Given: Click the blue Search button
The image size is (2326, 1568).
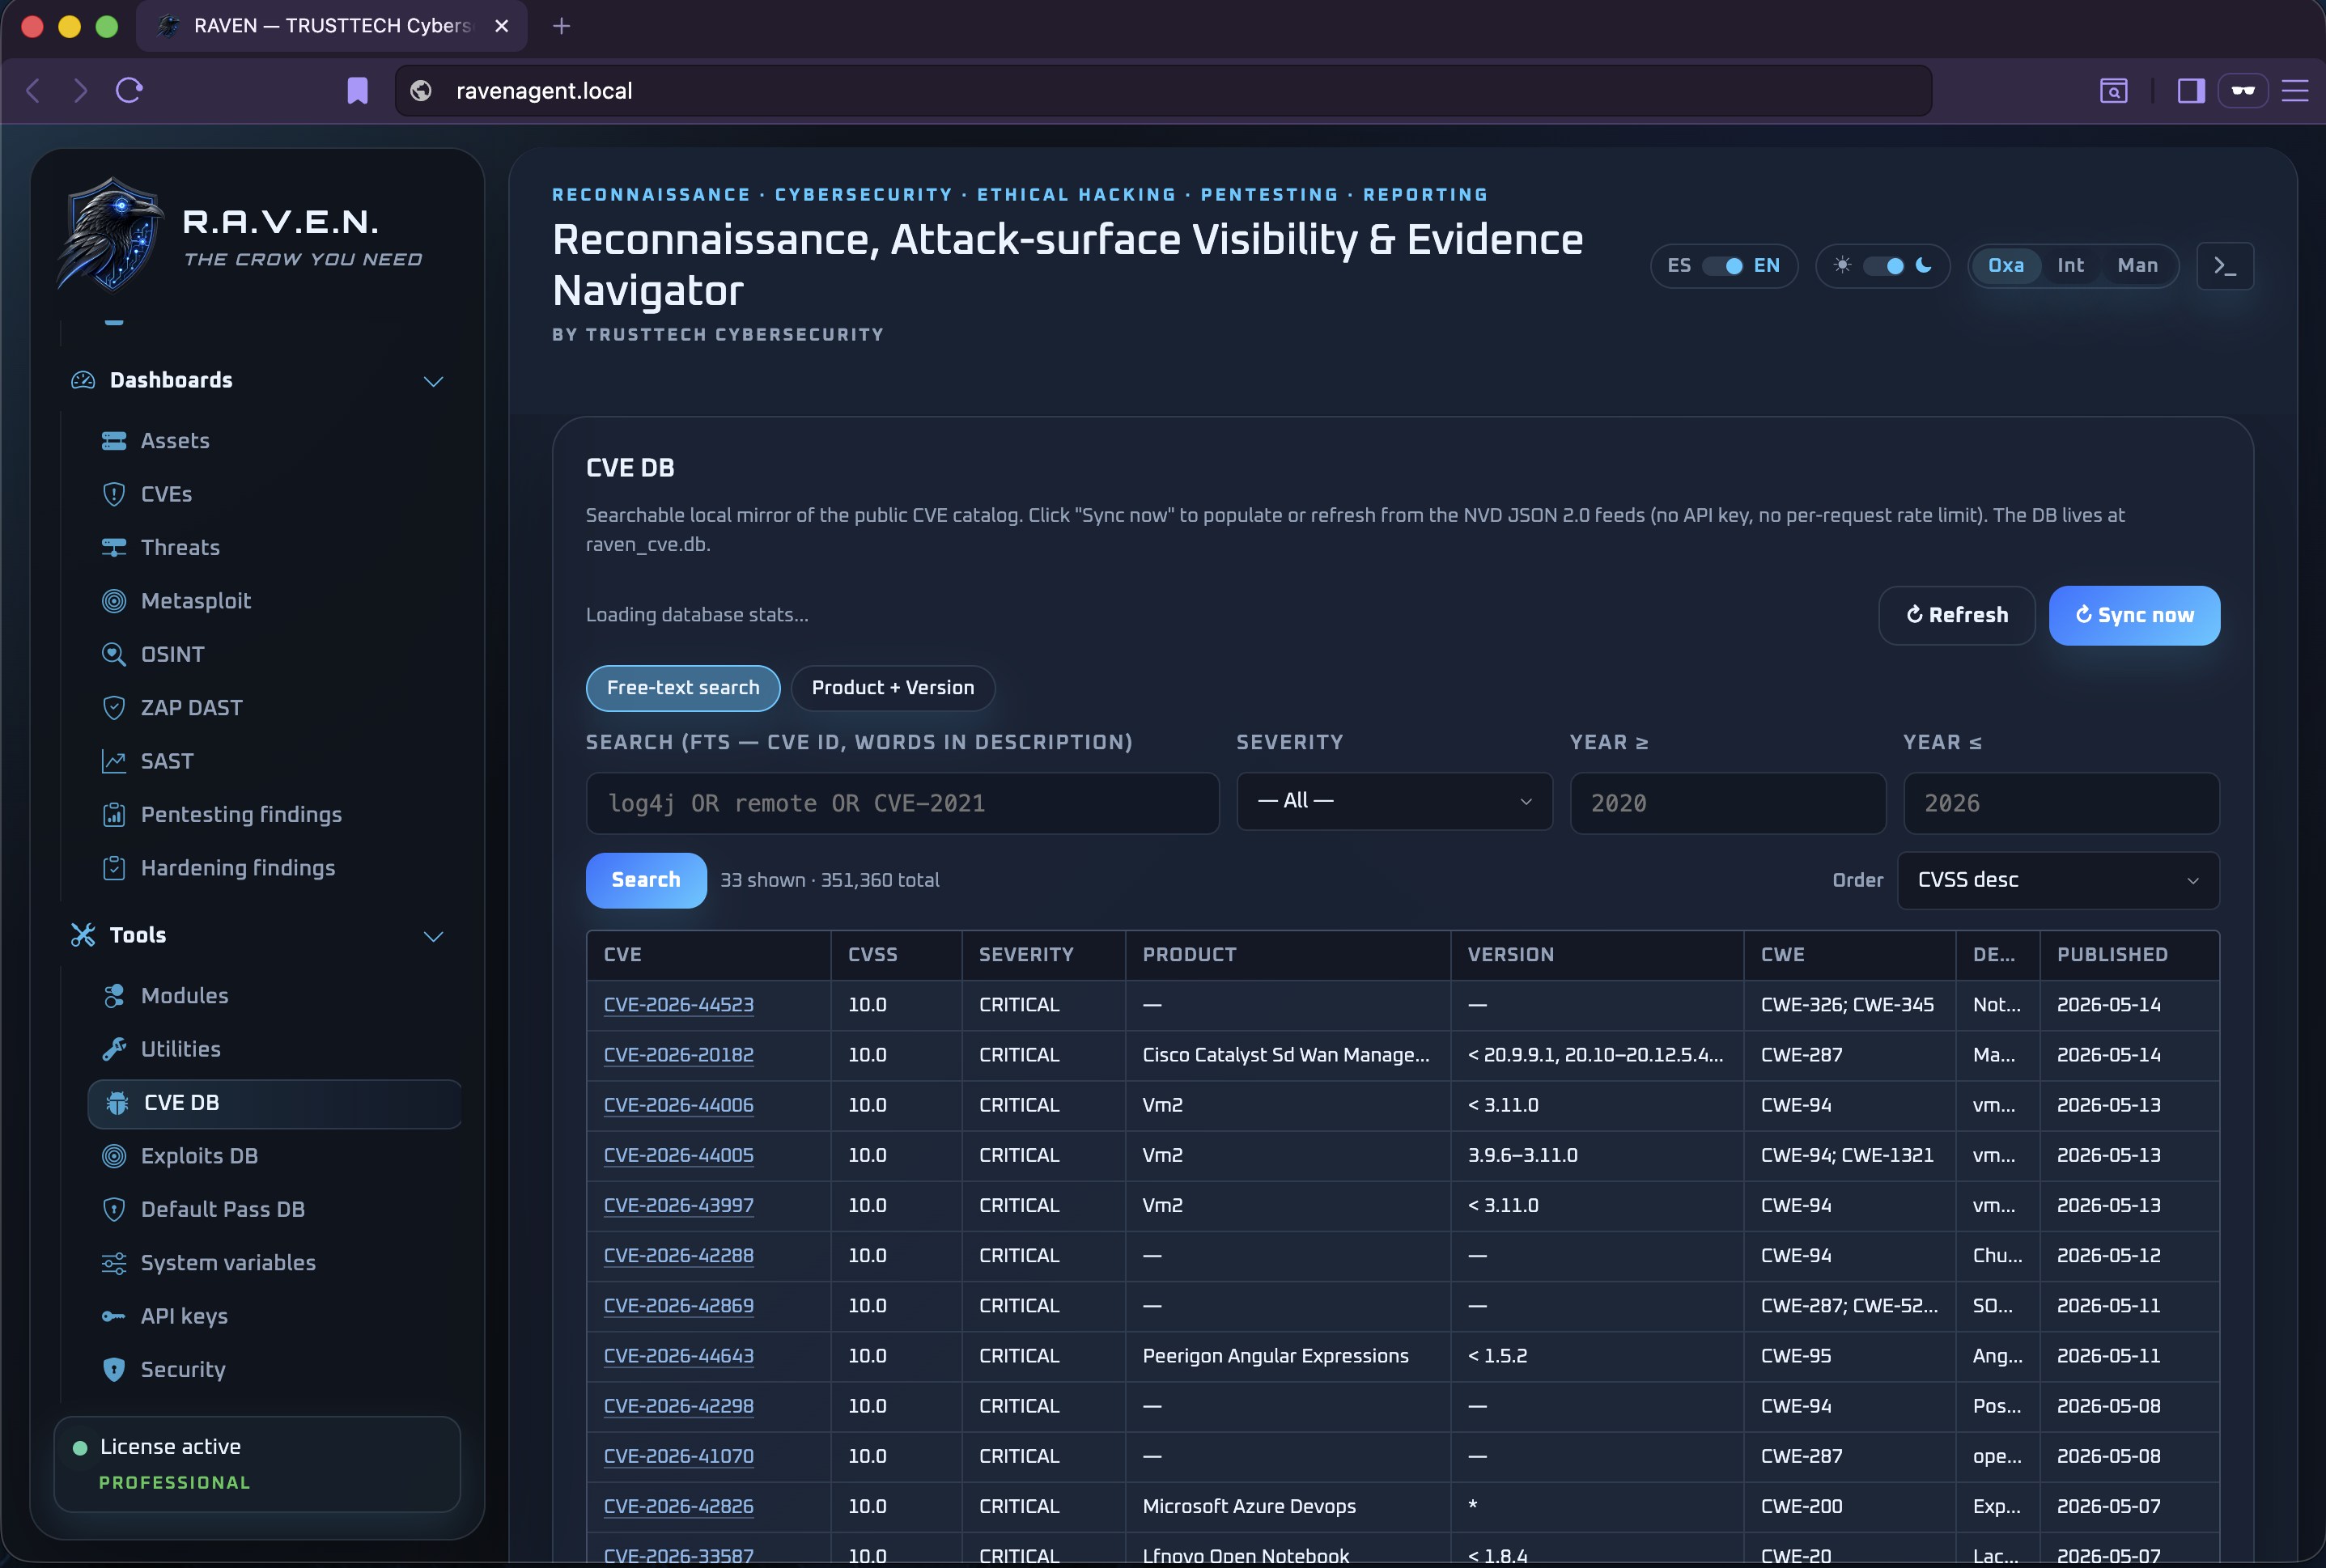Looking at the screenshot, I should coord(646,880).
